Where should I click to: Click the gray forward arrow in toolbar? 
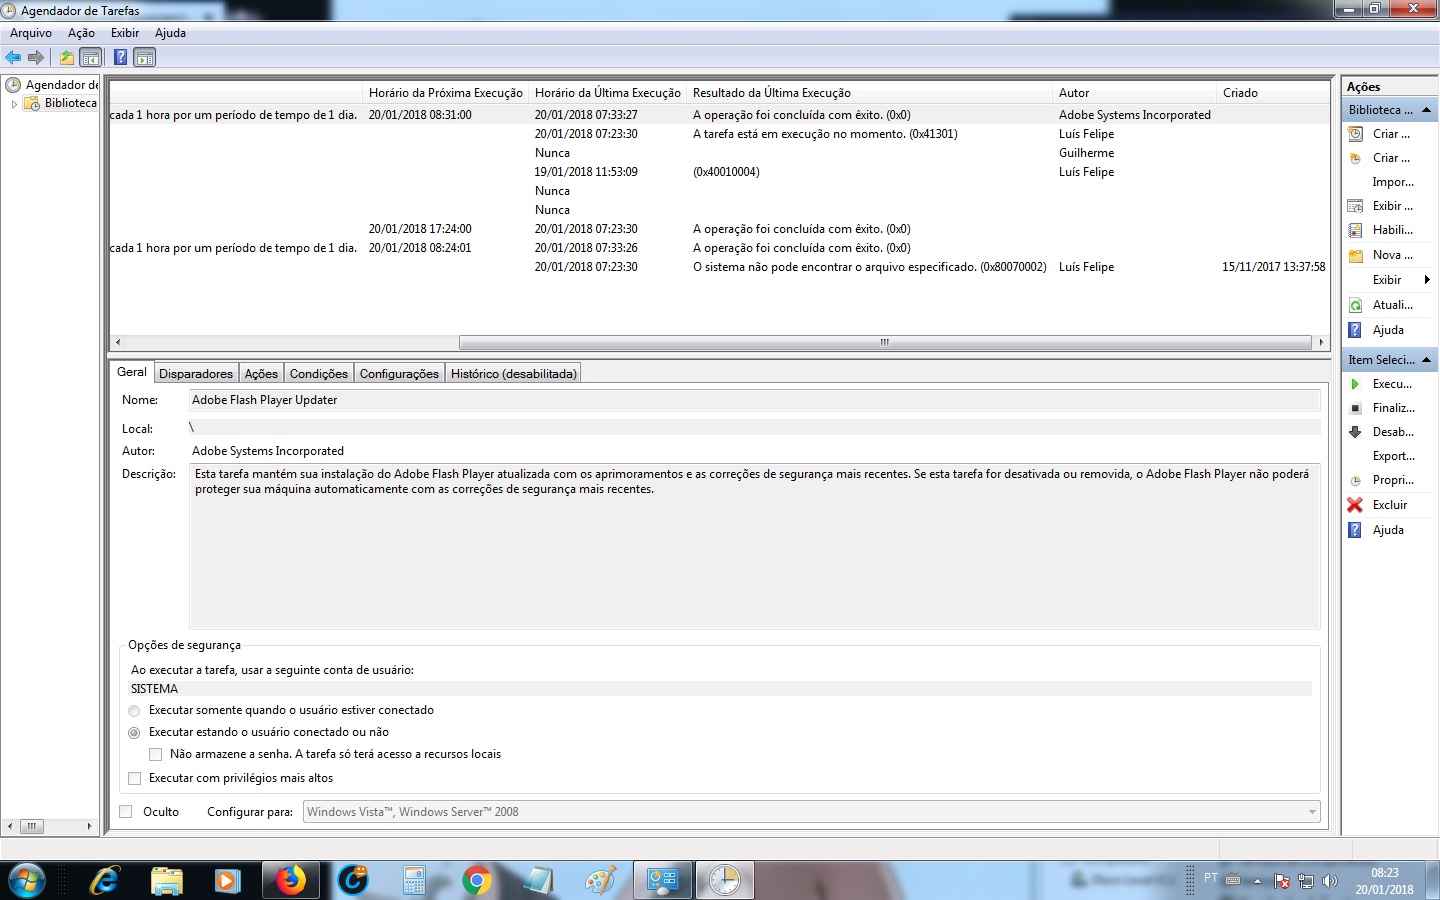(36, 57)
